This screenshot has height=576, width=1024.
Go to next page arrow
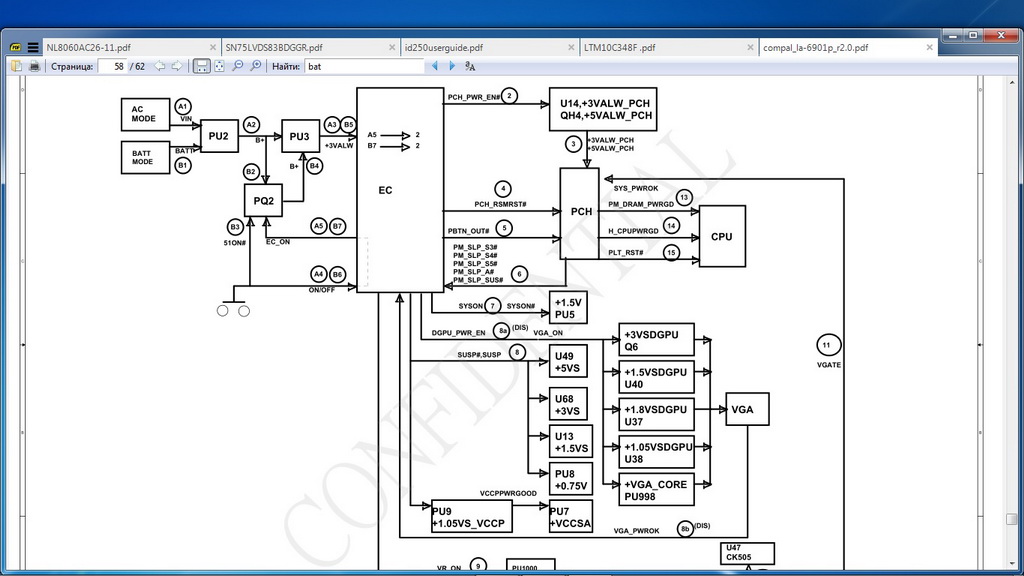point(177,66)
